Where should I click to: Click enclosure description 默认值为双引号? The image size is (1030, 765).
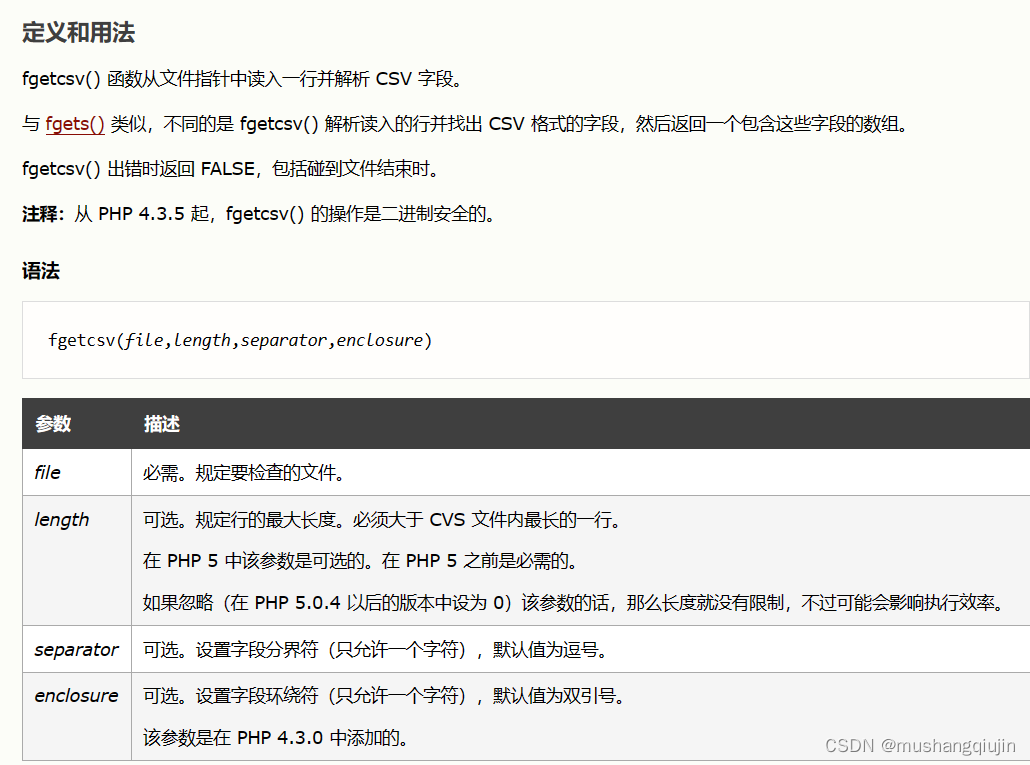pyautogui.click(x=384, y=695)
